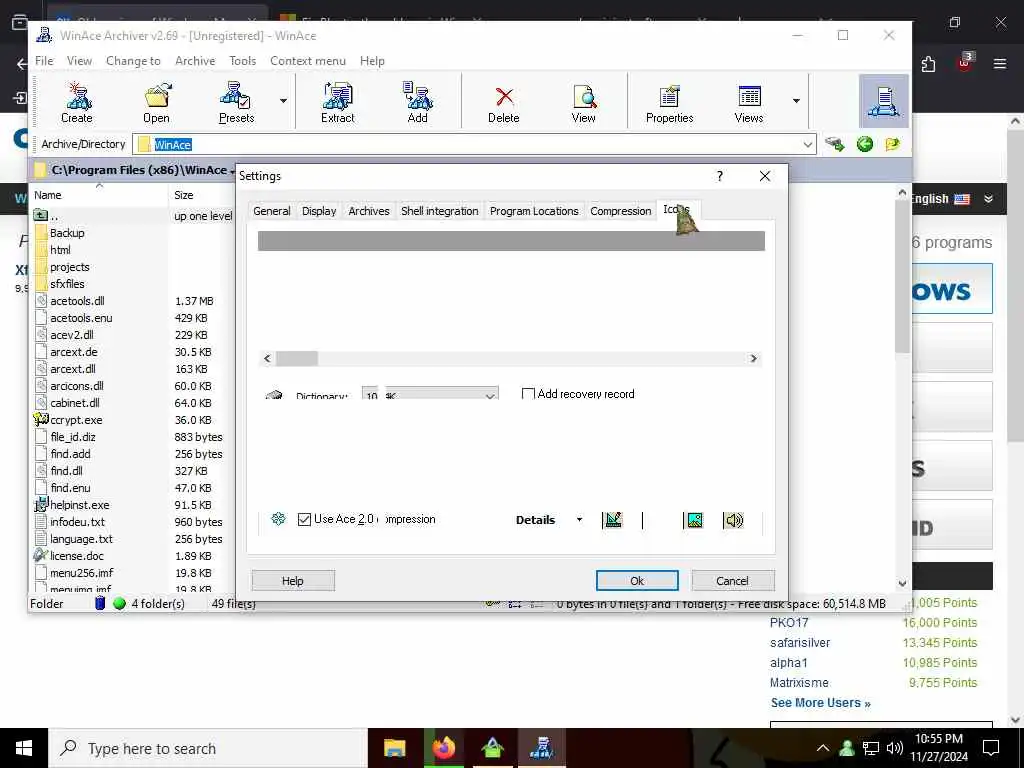Uncheck Use Ace 2.0 compression
This screenshot has width=1024, height=768.
coord(304,519)
